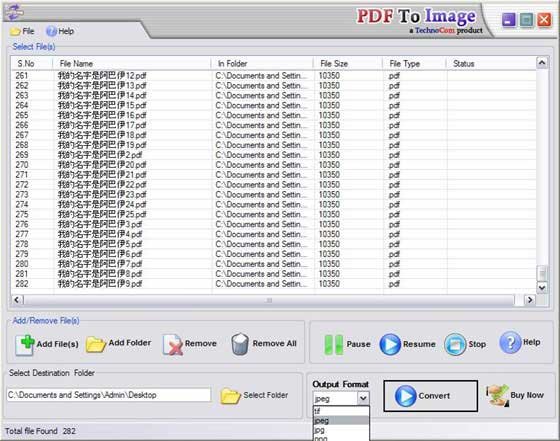The height and width of the screenshot is (441, 560).
Task: Start conversion with the Convert button
Action: tap(430, 396)
